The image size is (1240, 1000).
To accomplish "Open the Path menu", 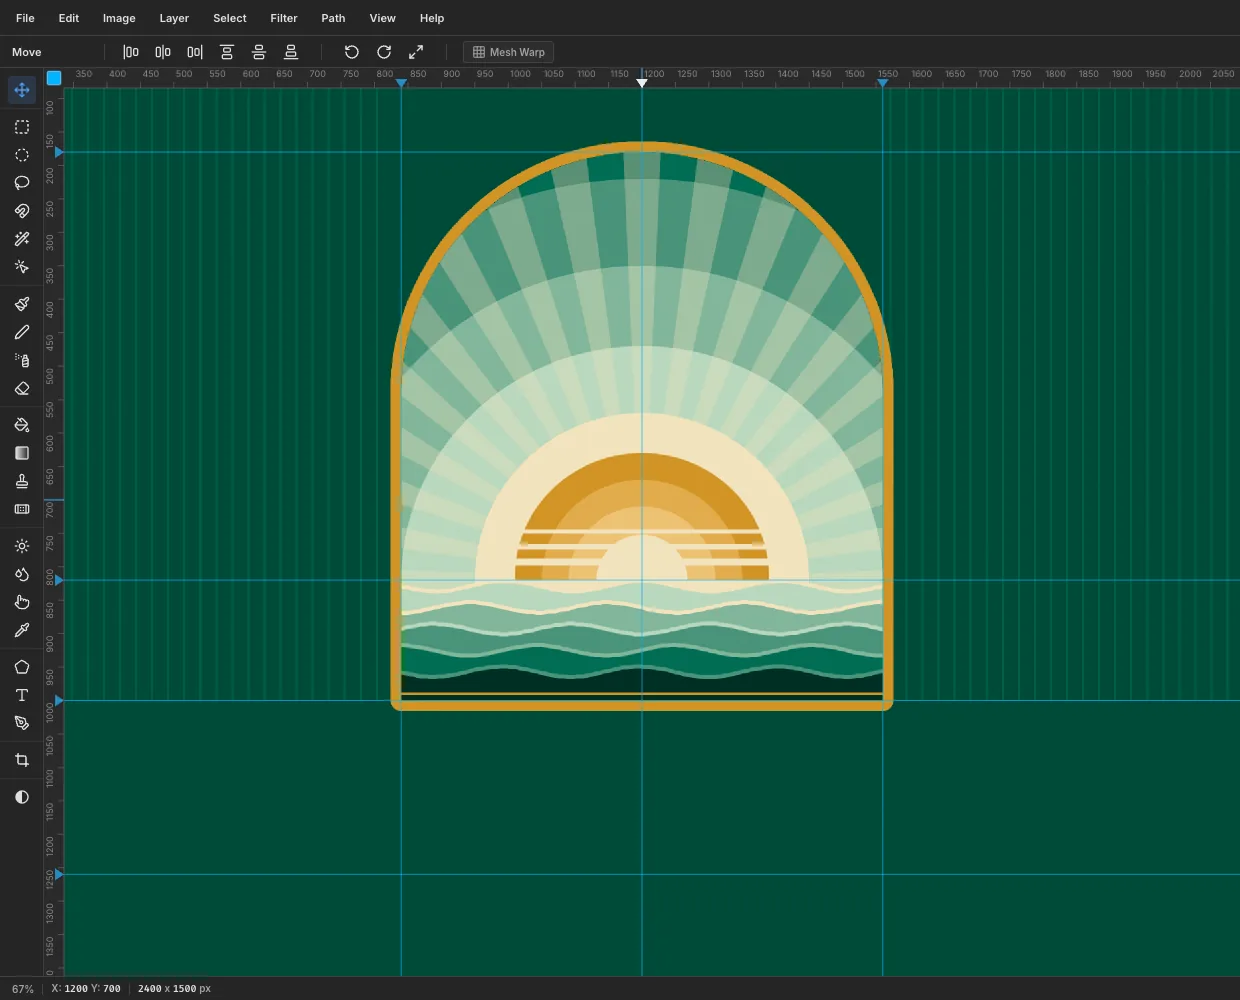I will click(x=333, y=18).
